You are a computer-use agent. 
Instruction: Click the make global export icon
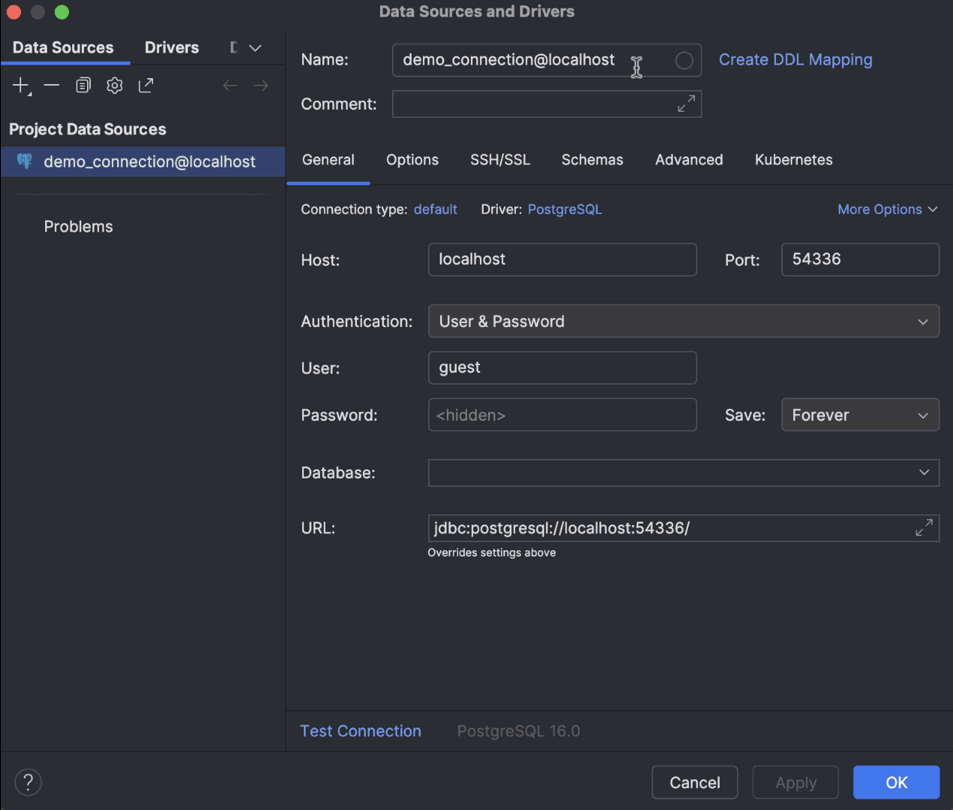(x=146, y=86)
